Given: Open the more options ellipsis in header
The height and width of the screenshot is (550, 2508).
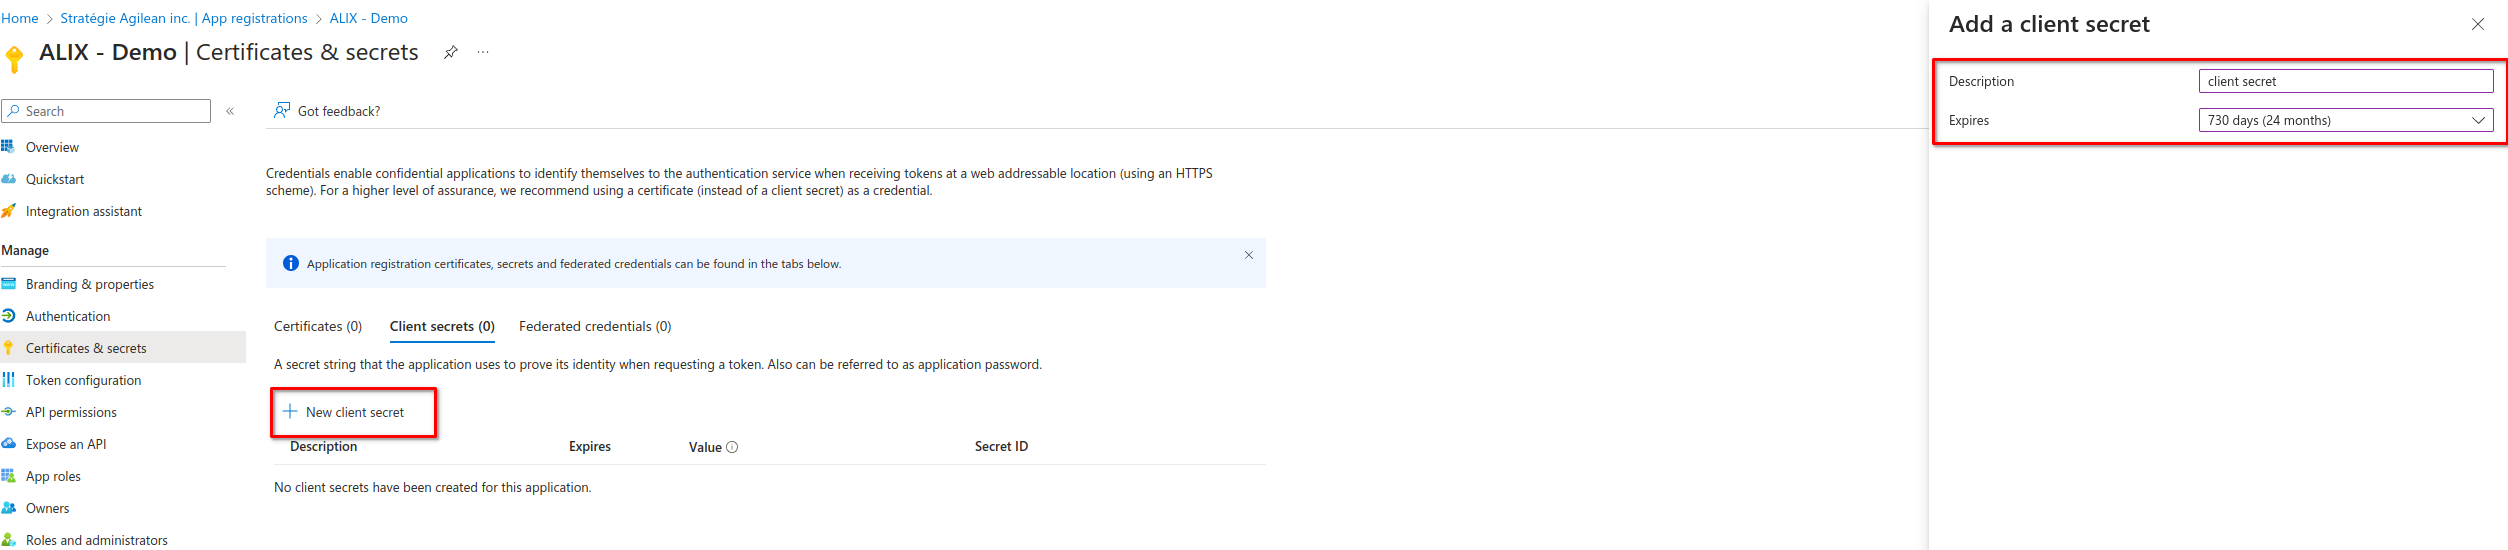Looking at the screenshot, I should click(x=483, y=52).
